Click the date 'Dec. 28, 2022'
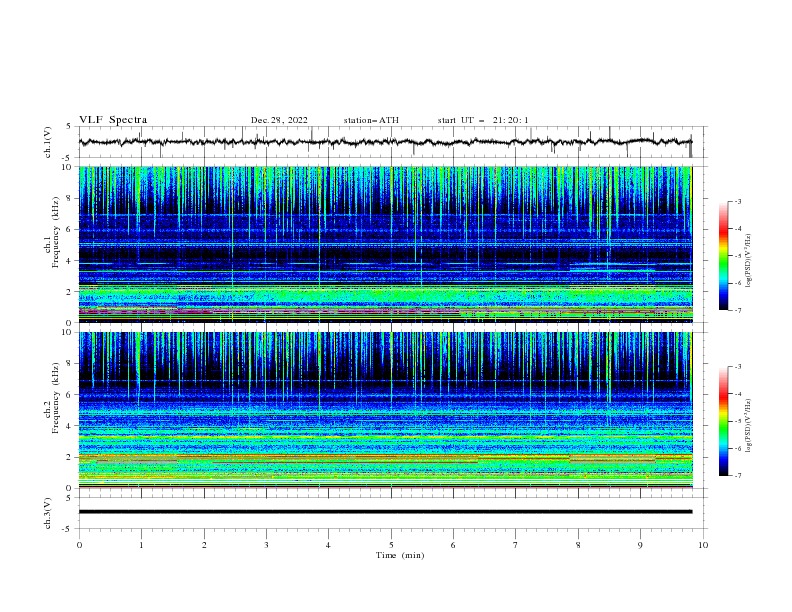 point(279,120)
